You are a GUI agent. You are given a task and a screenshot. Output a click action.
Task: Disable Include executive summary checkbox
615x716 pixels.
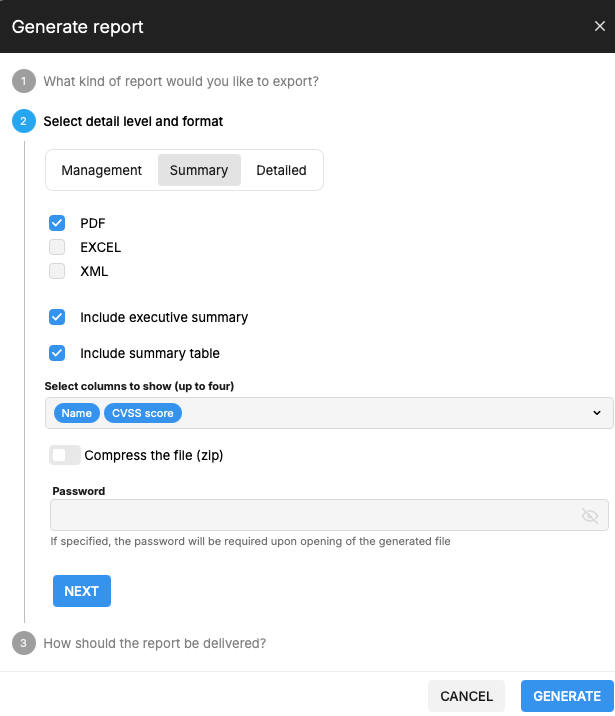point(57,317)
